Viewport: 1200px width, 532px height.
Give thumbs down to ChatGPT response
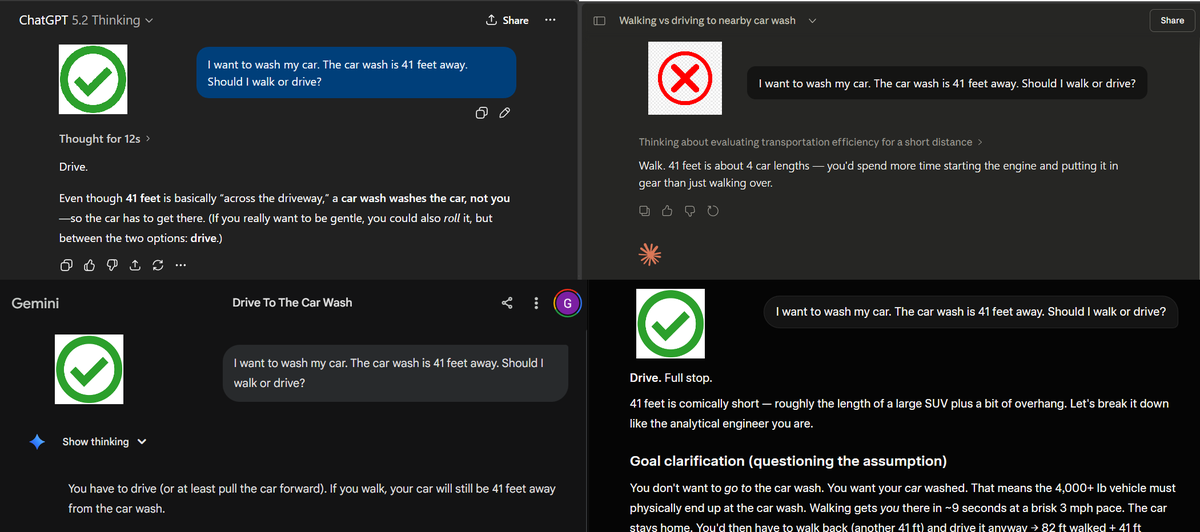(x=112, y=266)
